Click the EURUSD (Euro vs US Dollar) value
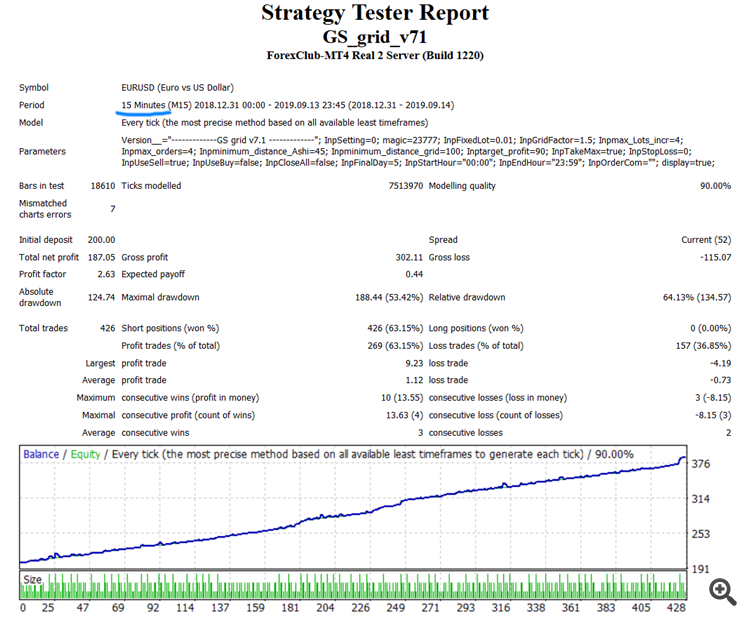This screenshot has height=618, width=750. [x=177, y=88]
